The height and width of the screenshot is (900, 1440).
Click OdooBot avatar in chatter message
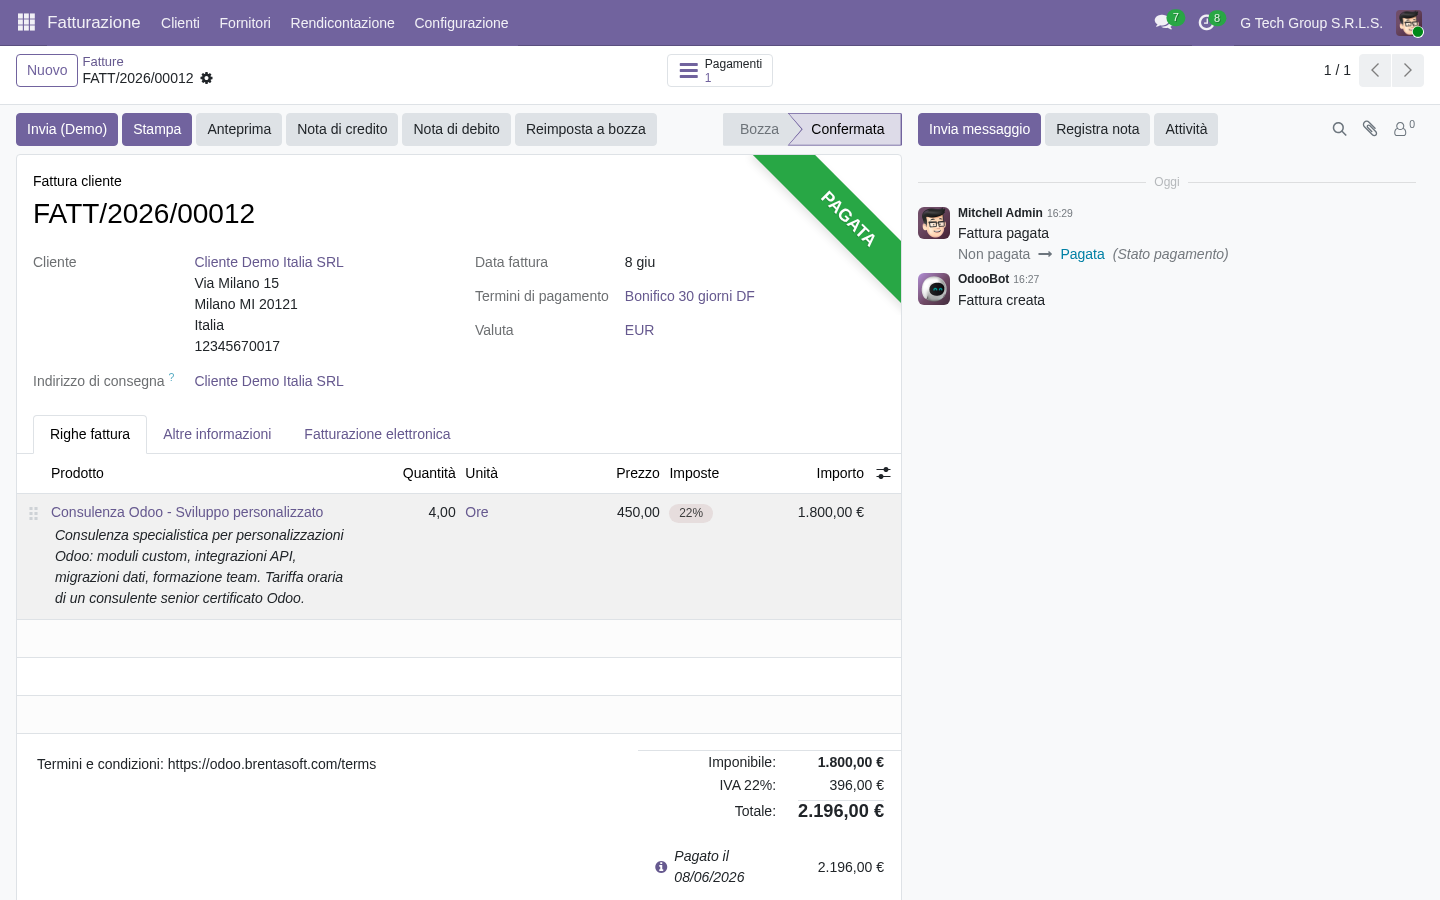click(934, 289)
